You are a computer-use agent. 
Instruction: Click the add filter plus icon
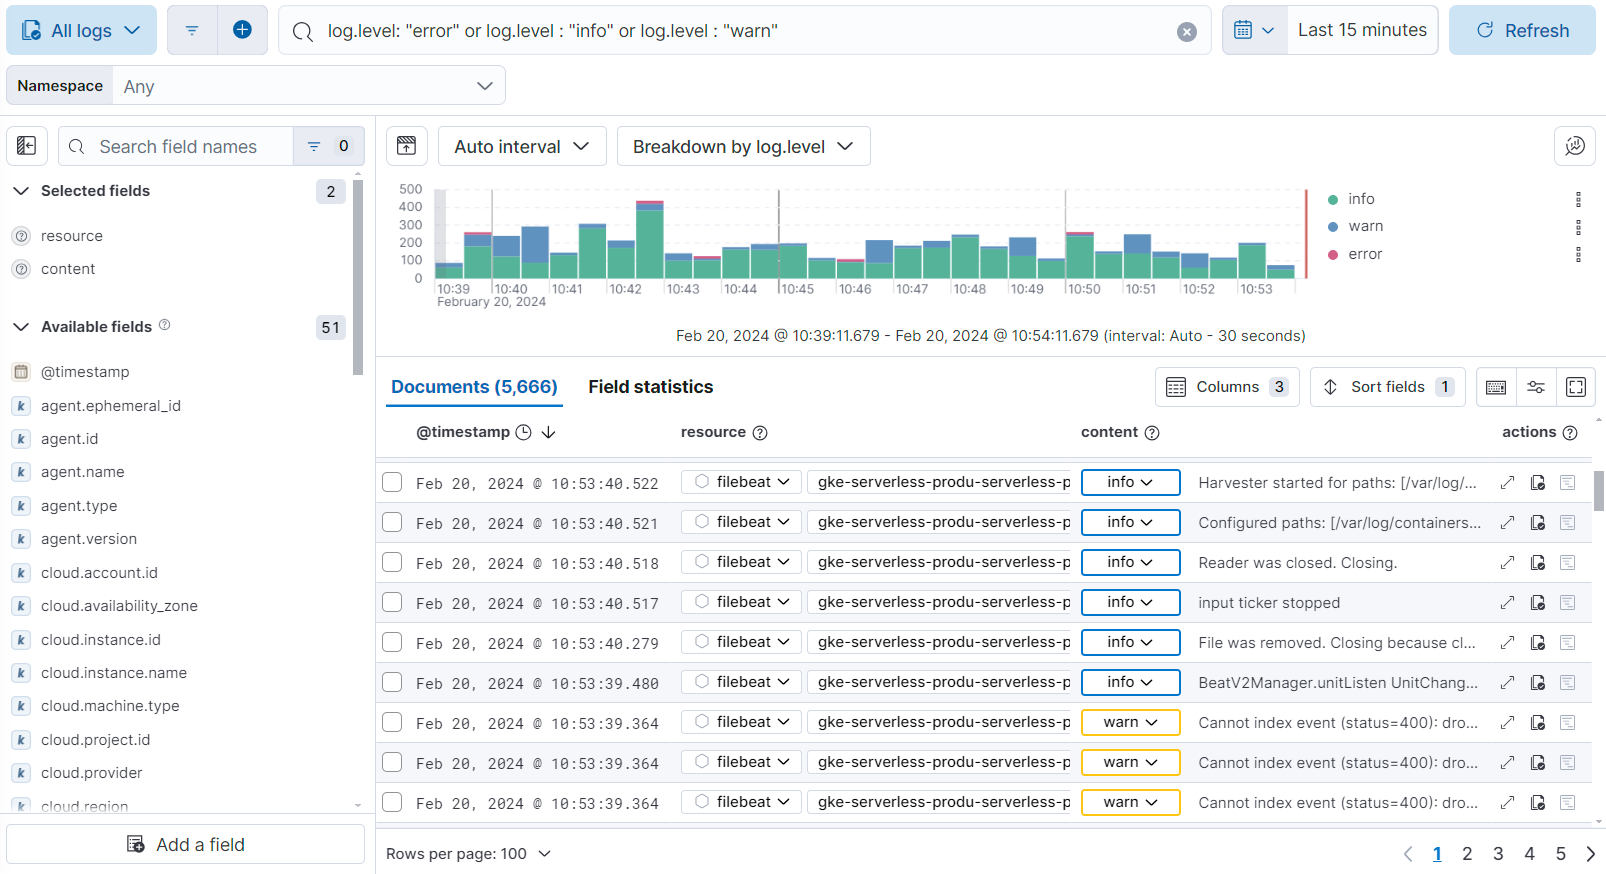(242, 30)
